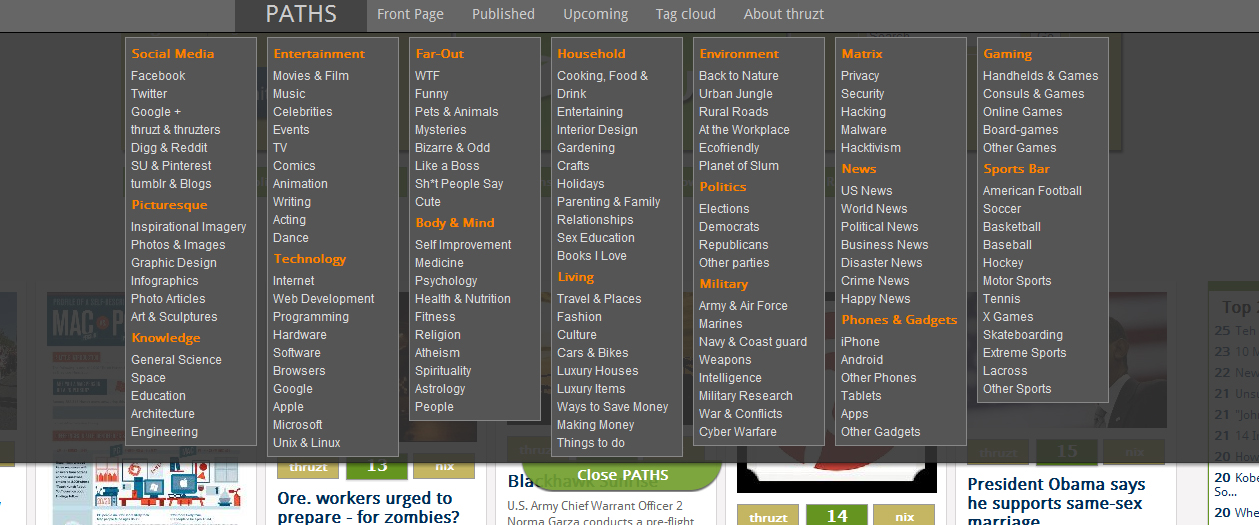
Task: Choose Travel & Places under Living
Action: [599, 299]
